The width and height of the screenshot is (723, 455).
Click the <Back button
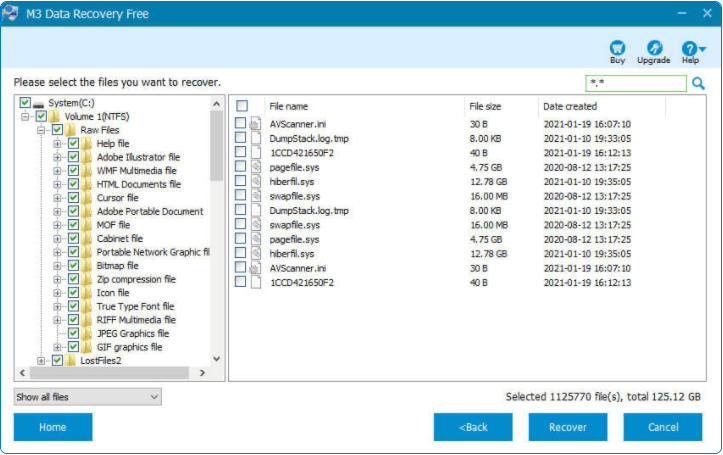473,427
